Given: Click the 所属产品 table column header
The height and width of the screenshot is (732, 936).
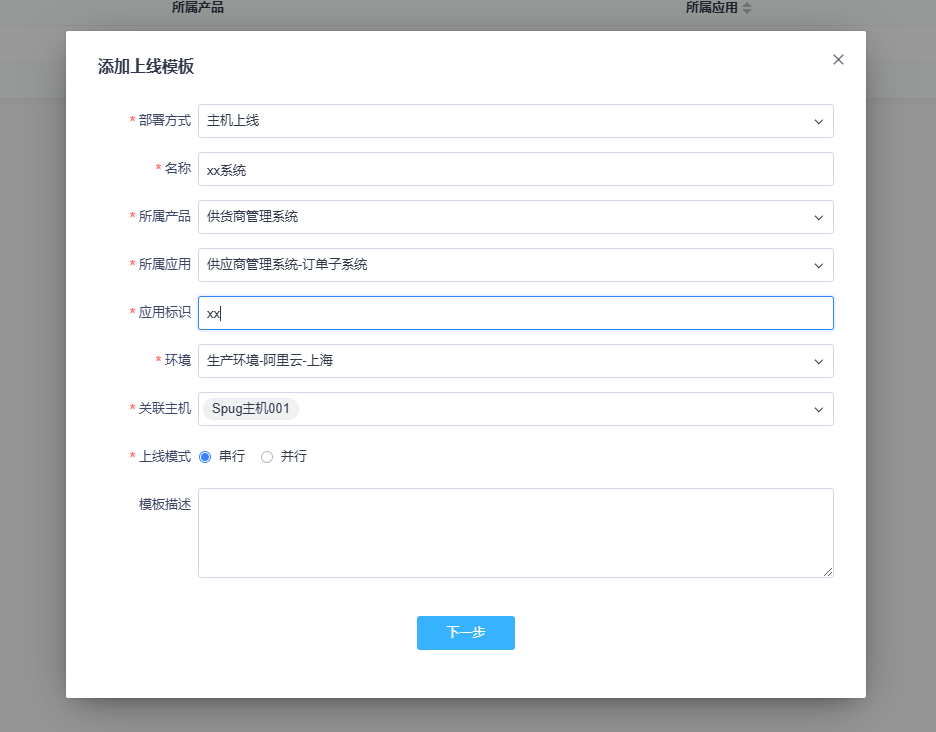Looking at the screenshot, I should (198, 8).
